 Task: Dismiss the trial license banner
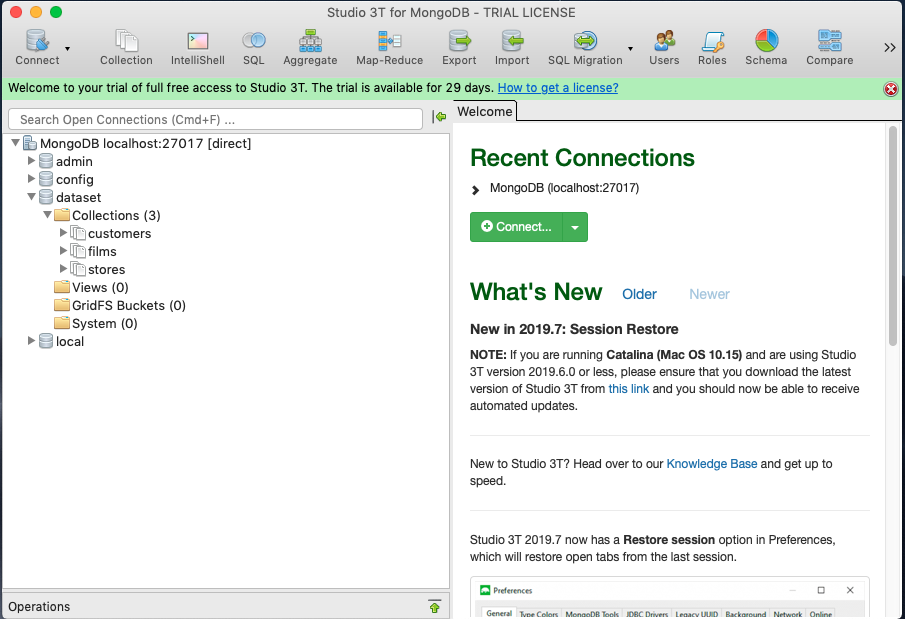[891, 89]
